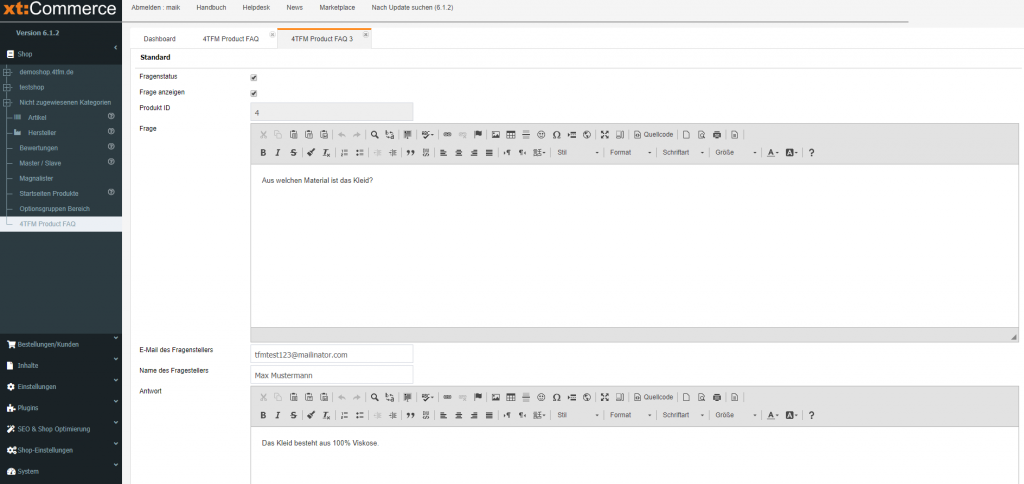Screen dimensions: 1024x484
Task: Open the Schriftart dropdown in Antwort editor
Action: tap(683, 415)
